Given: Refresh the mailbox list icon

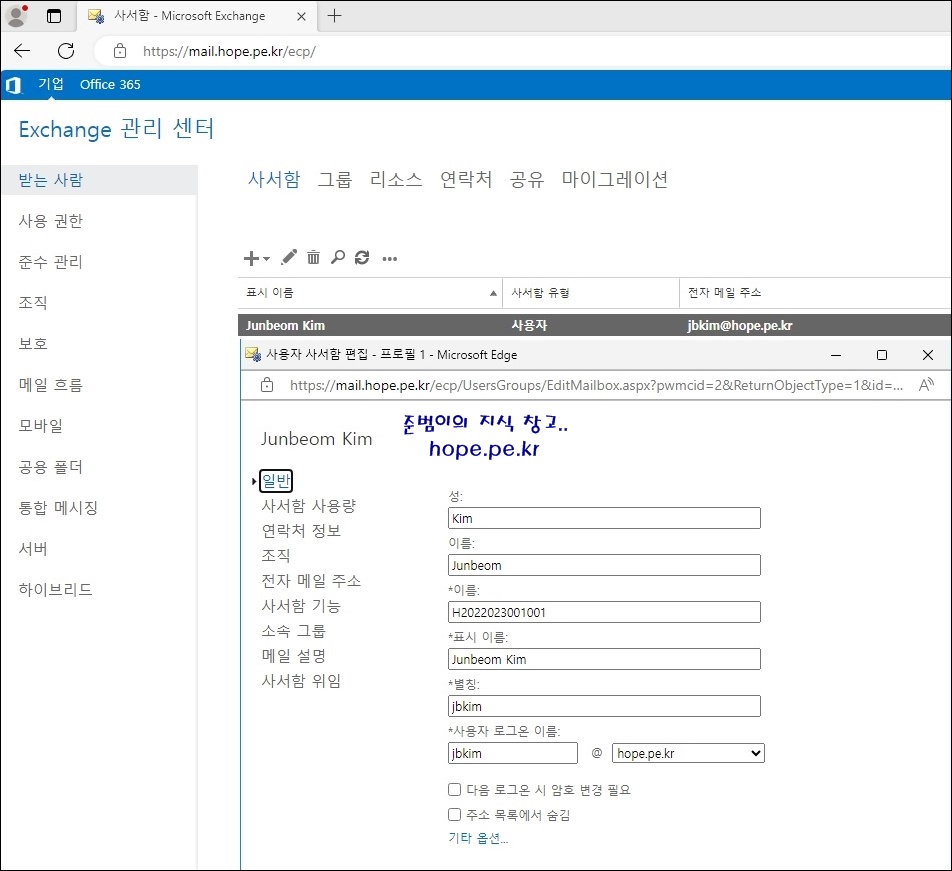Looking at the screenshot, I should (362, 258).
